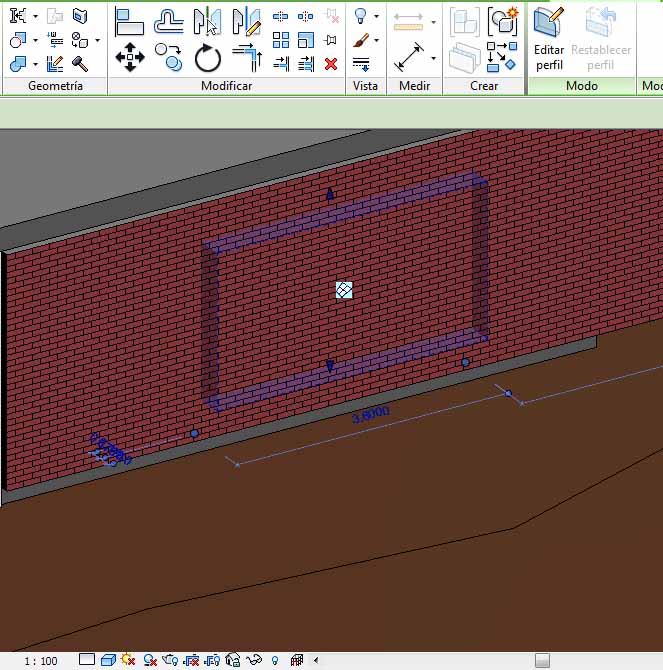Open the Visual Style icon in status bar
Screen dimensions: 663x670
coord(108,660)
